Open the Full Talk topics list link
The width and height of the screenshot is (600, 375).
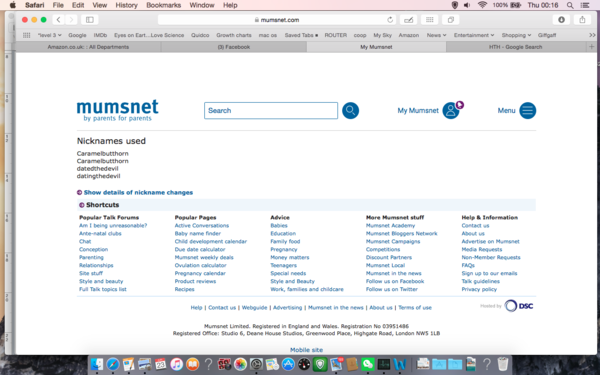pos(103,289)
